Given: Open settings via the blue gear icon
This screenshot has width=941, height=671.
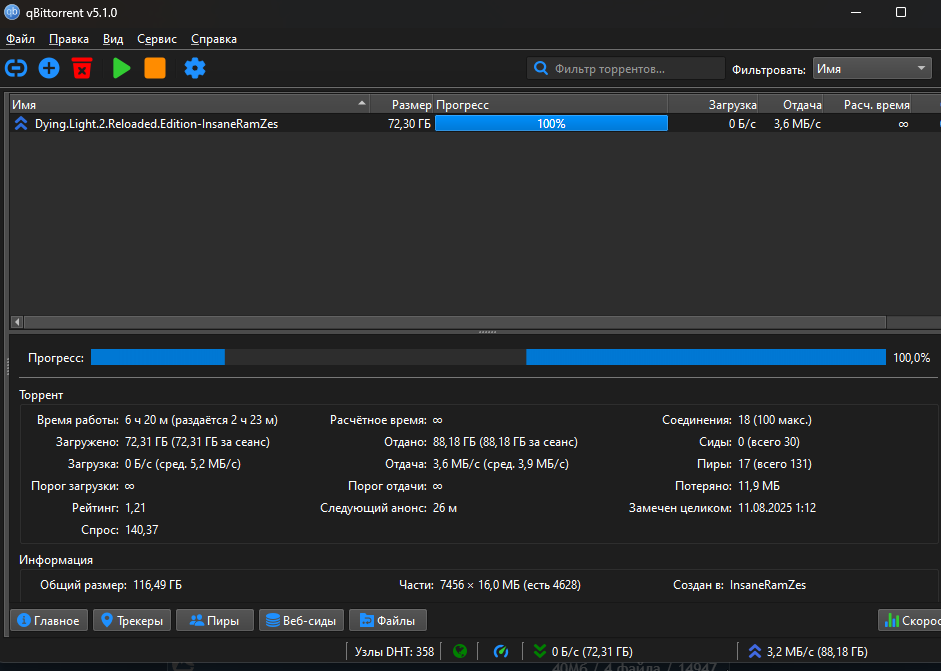Looking at the screenshot, I should pos(195,68).
